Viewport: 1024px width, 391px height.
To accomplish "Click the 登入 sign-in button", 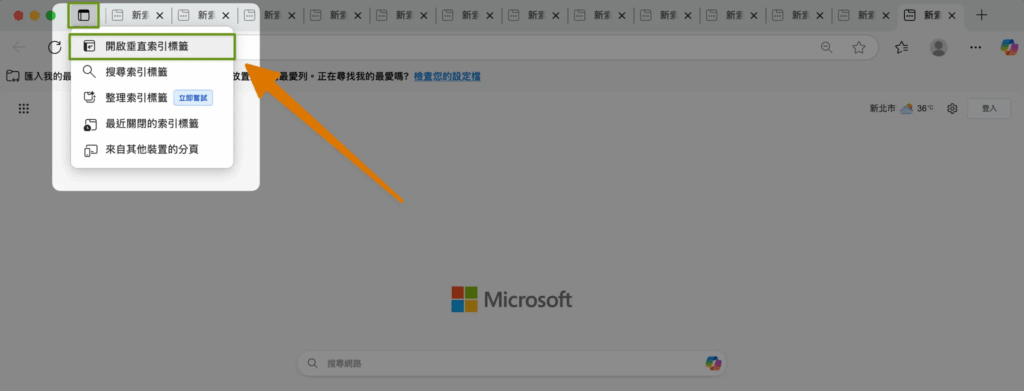I will [989, 108].
